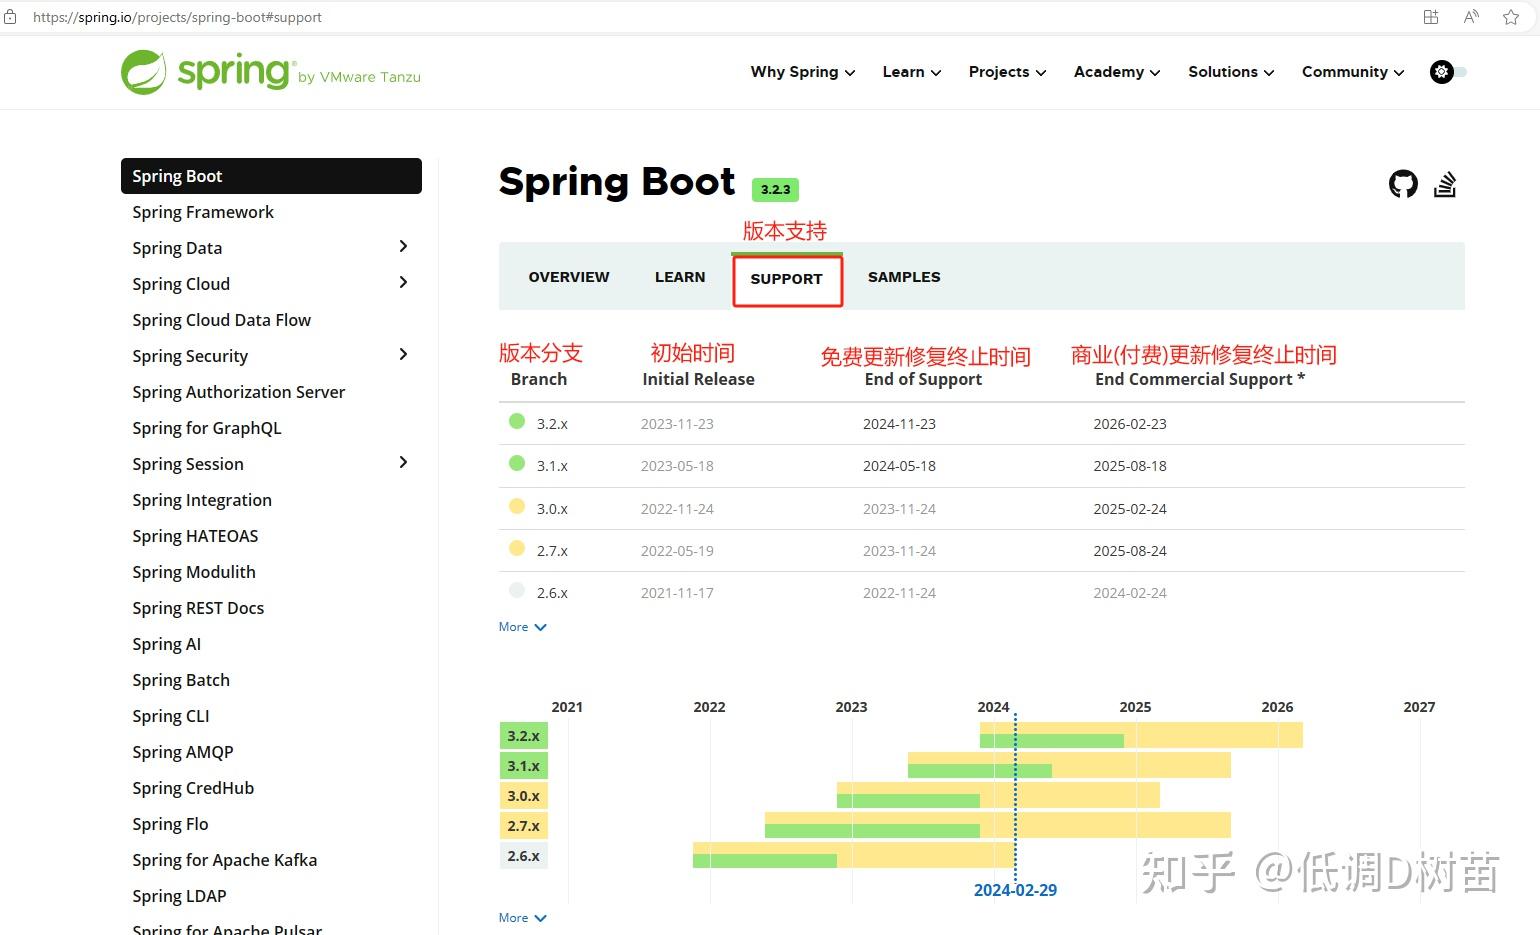Expand the Spring Session sidebar chevron
The width and height of the screenshot is (1540, 935).
point(403,462)
